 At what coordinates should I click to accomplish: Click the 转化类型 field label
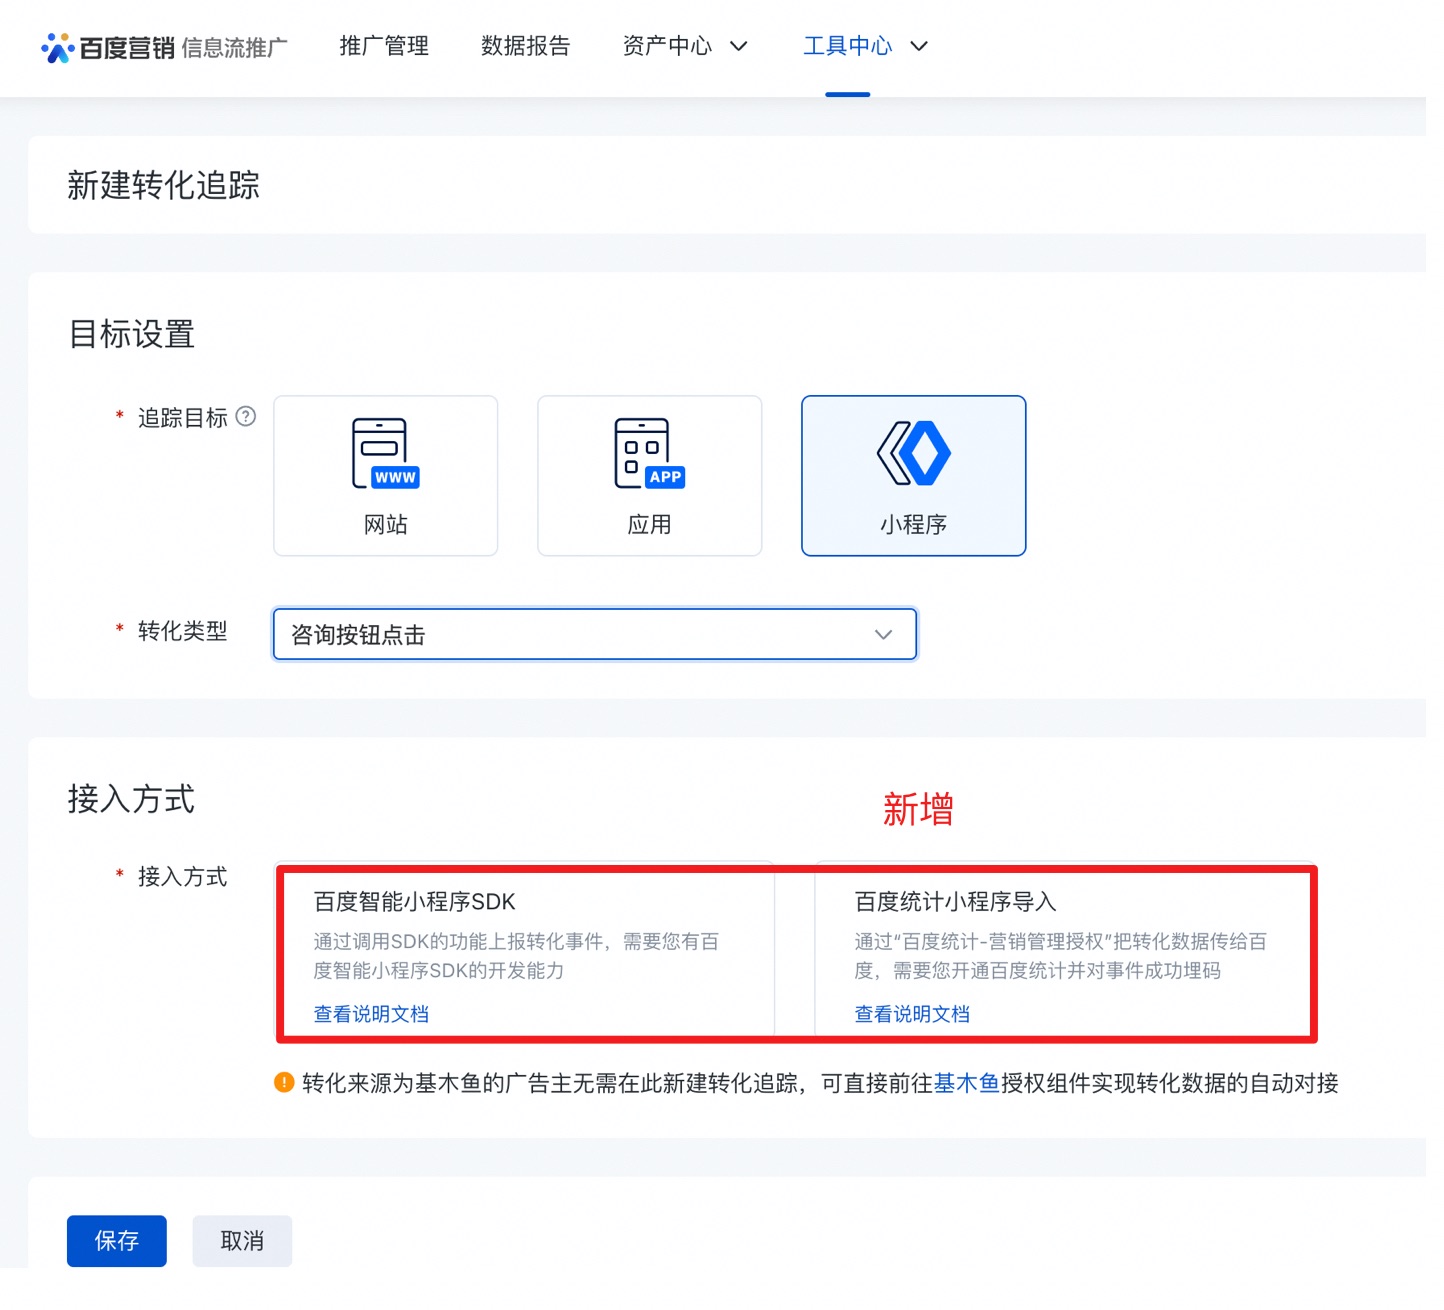(x=183, y=631)
